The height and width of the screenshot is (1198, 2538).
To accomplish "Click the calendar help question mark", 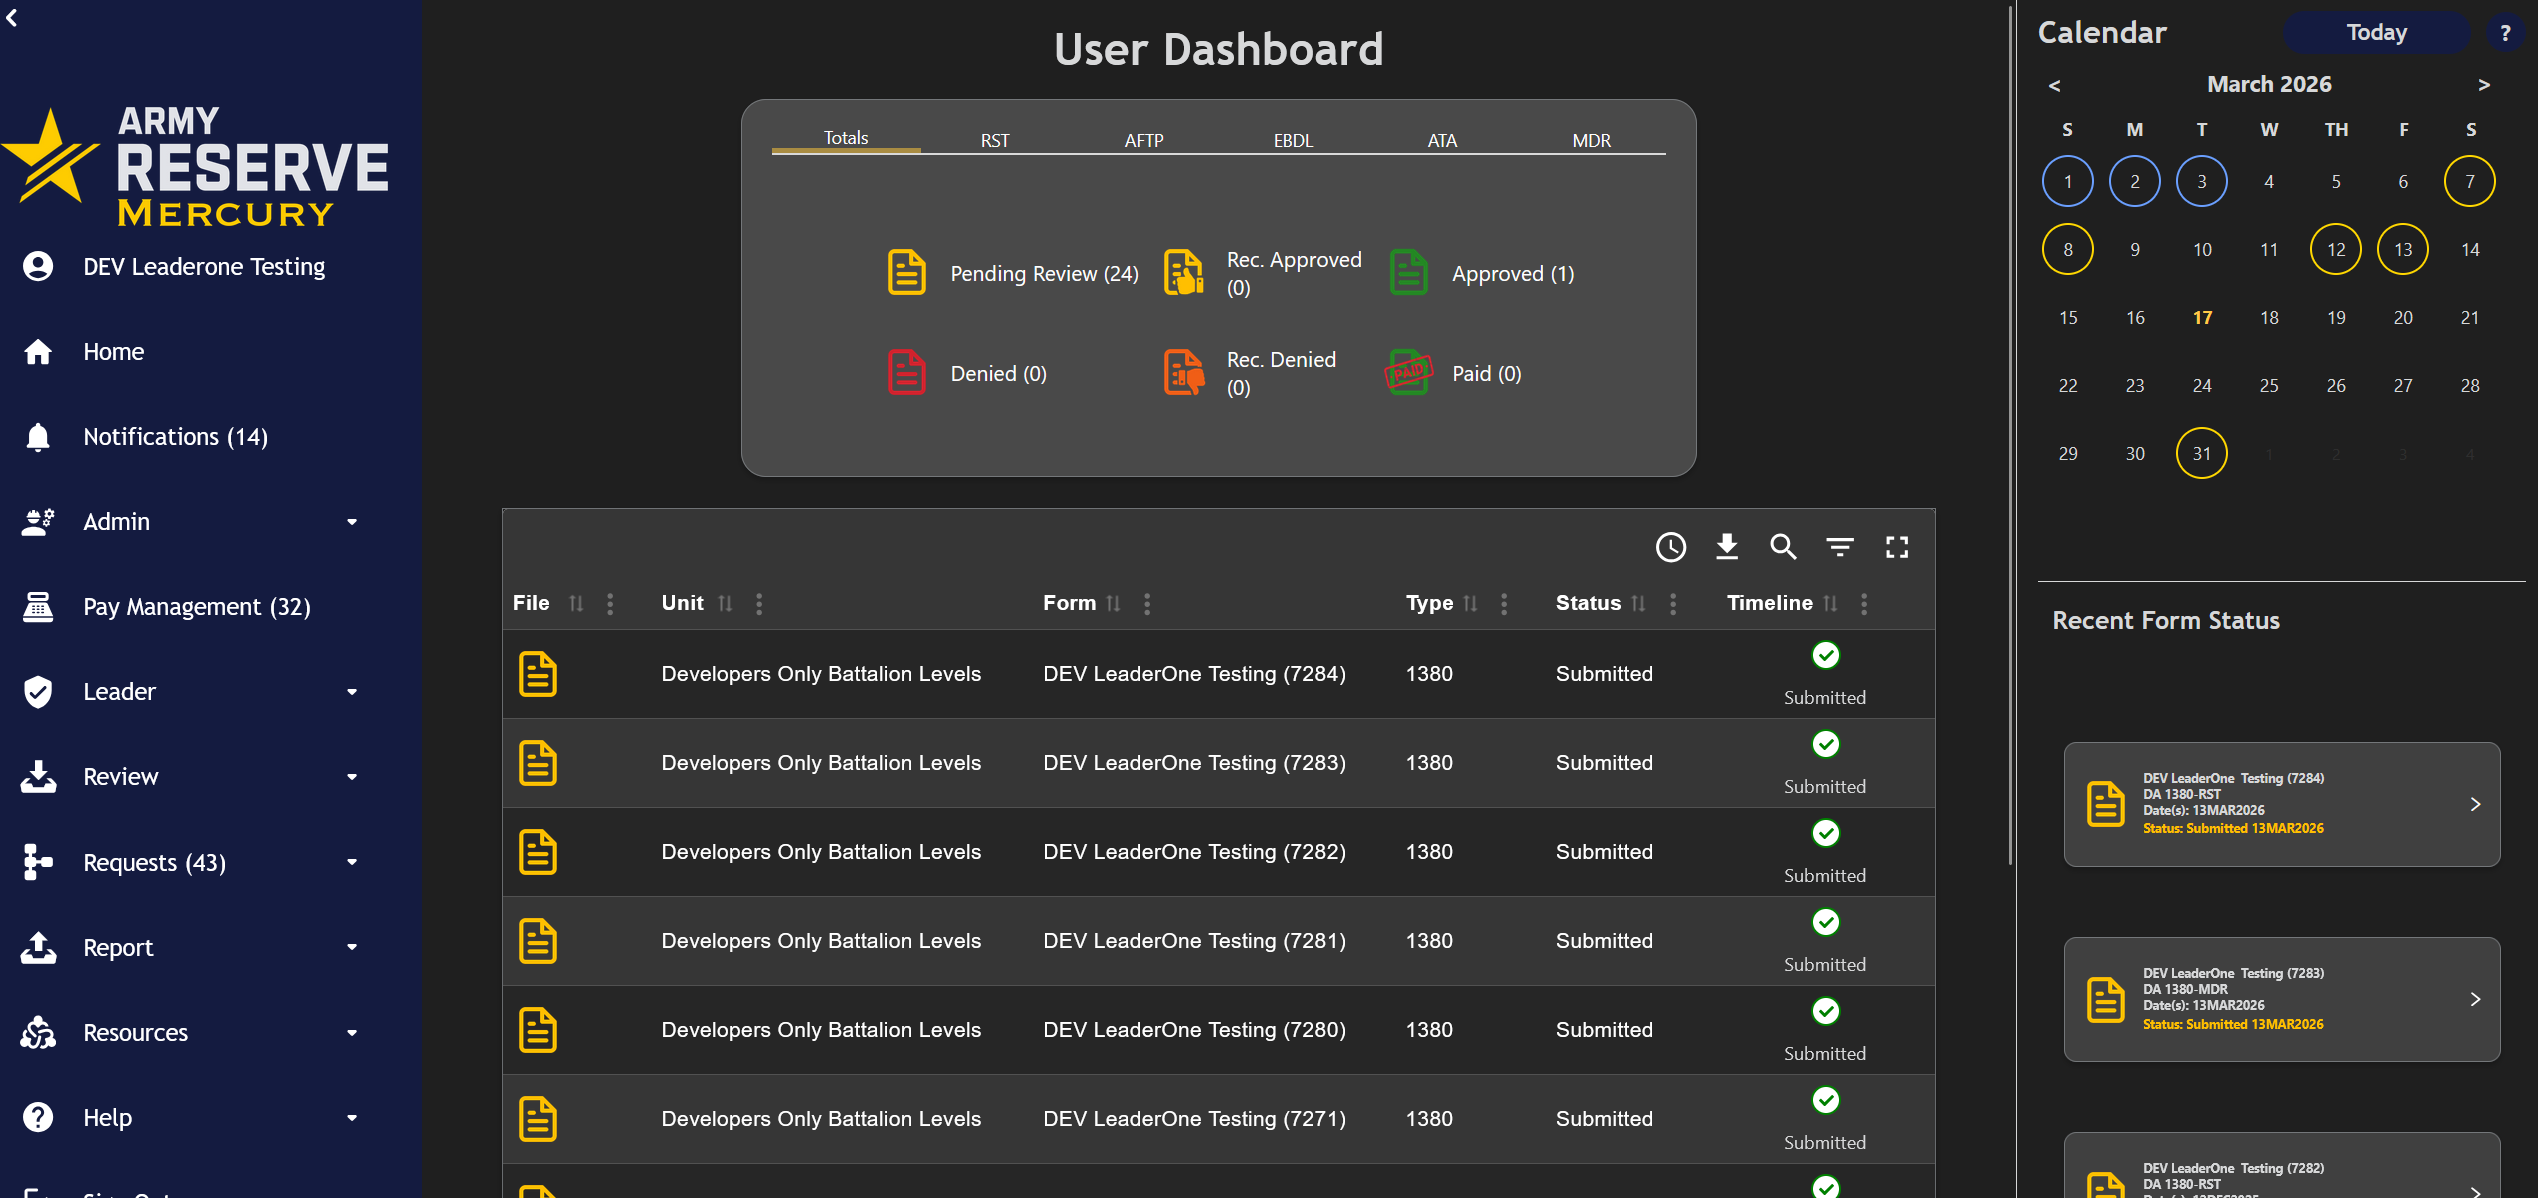I will [x=2505, y=33].
